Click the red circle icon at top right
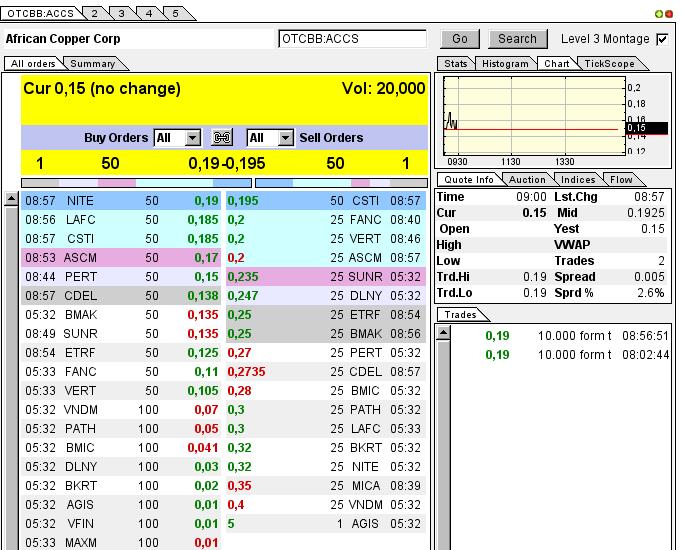This screenshot has height=550, width=686. (x=669, y=13)
